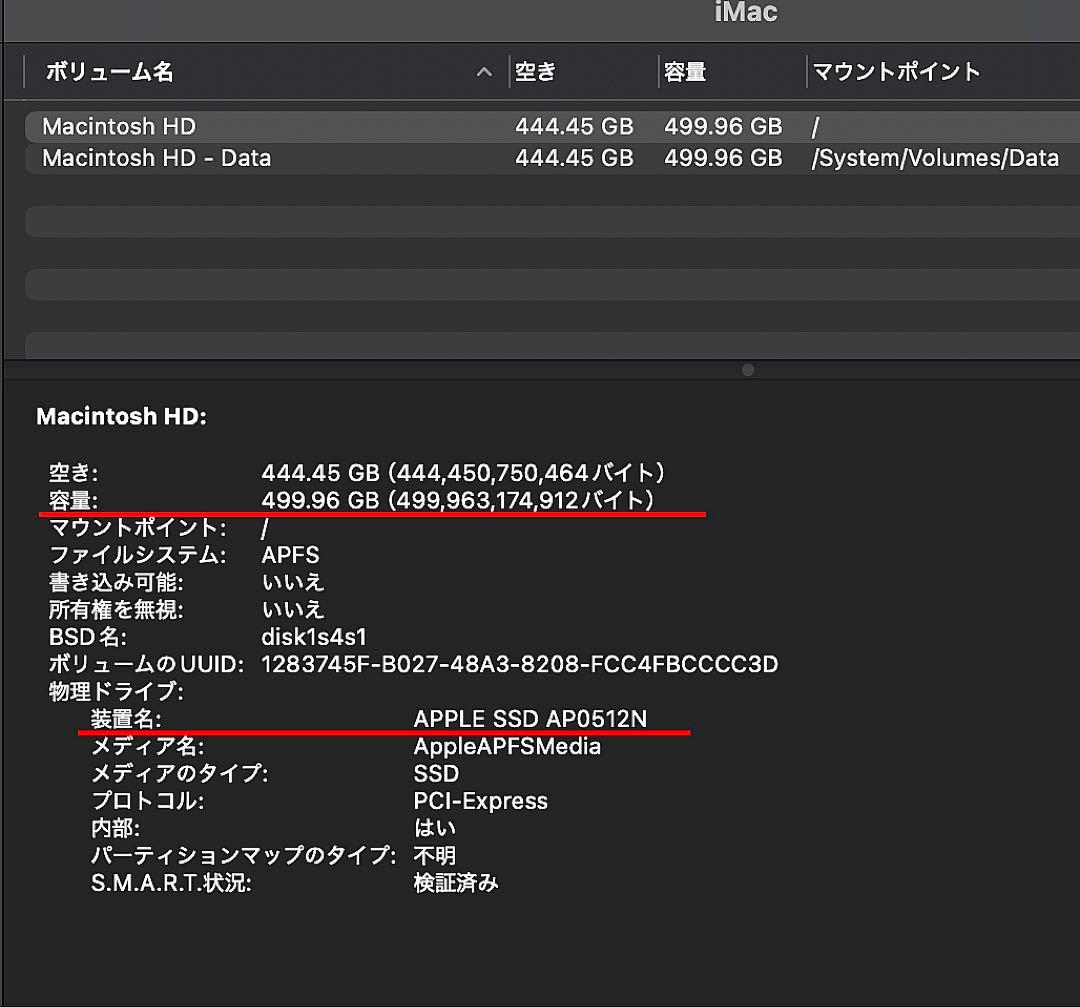
Task: Click the ボリューム名 column header
Action: click(106, 72)
